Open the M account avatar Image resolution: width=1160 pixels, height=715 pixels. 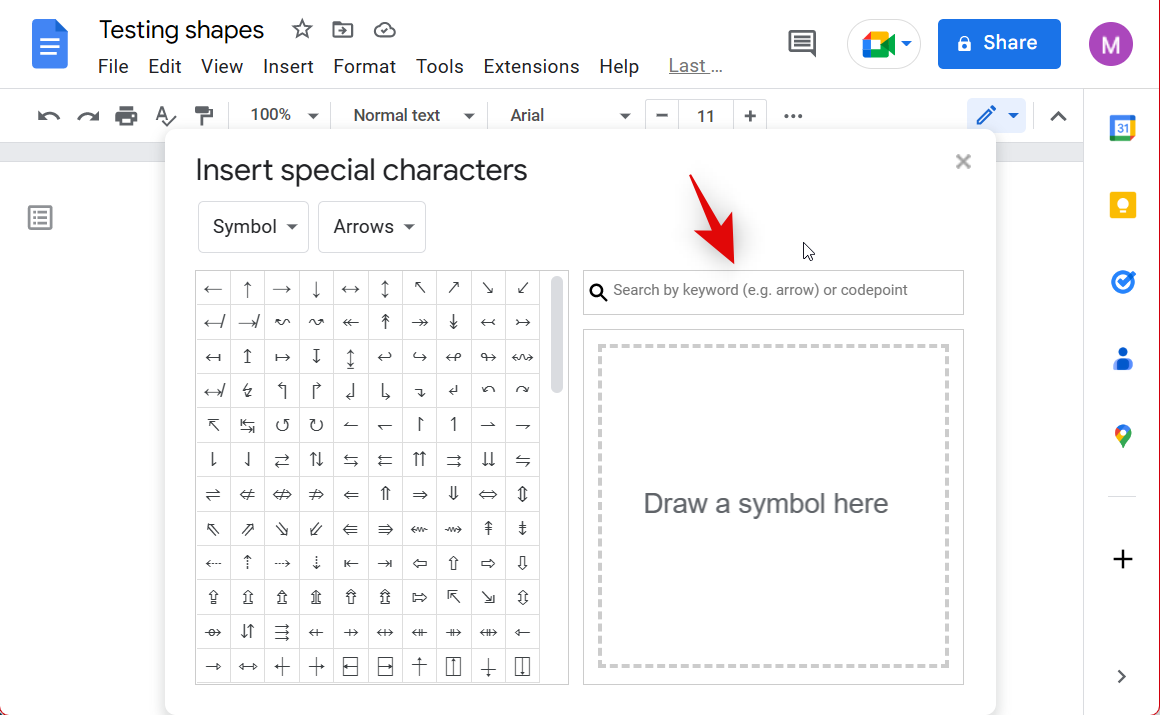tap(1110, 44)
